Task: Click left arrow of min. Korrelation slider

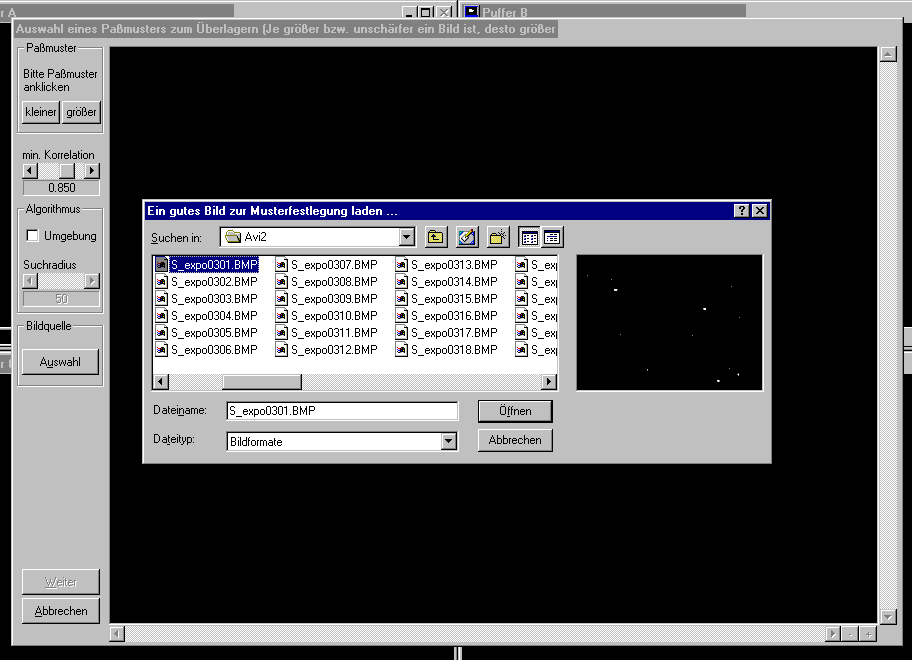Action: click(30, 171)
